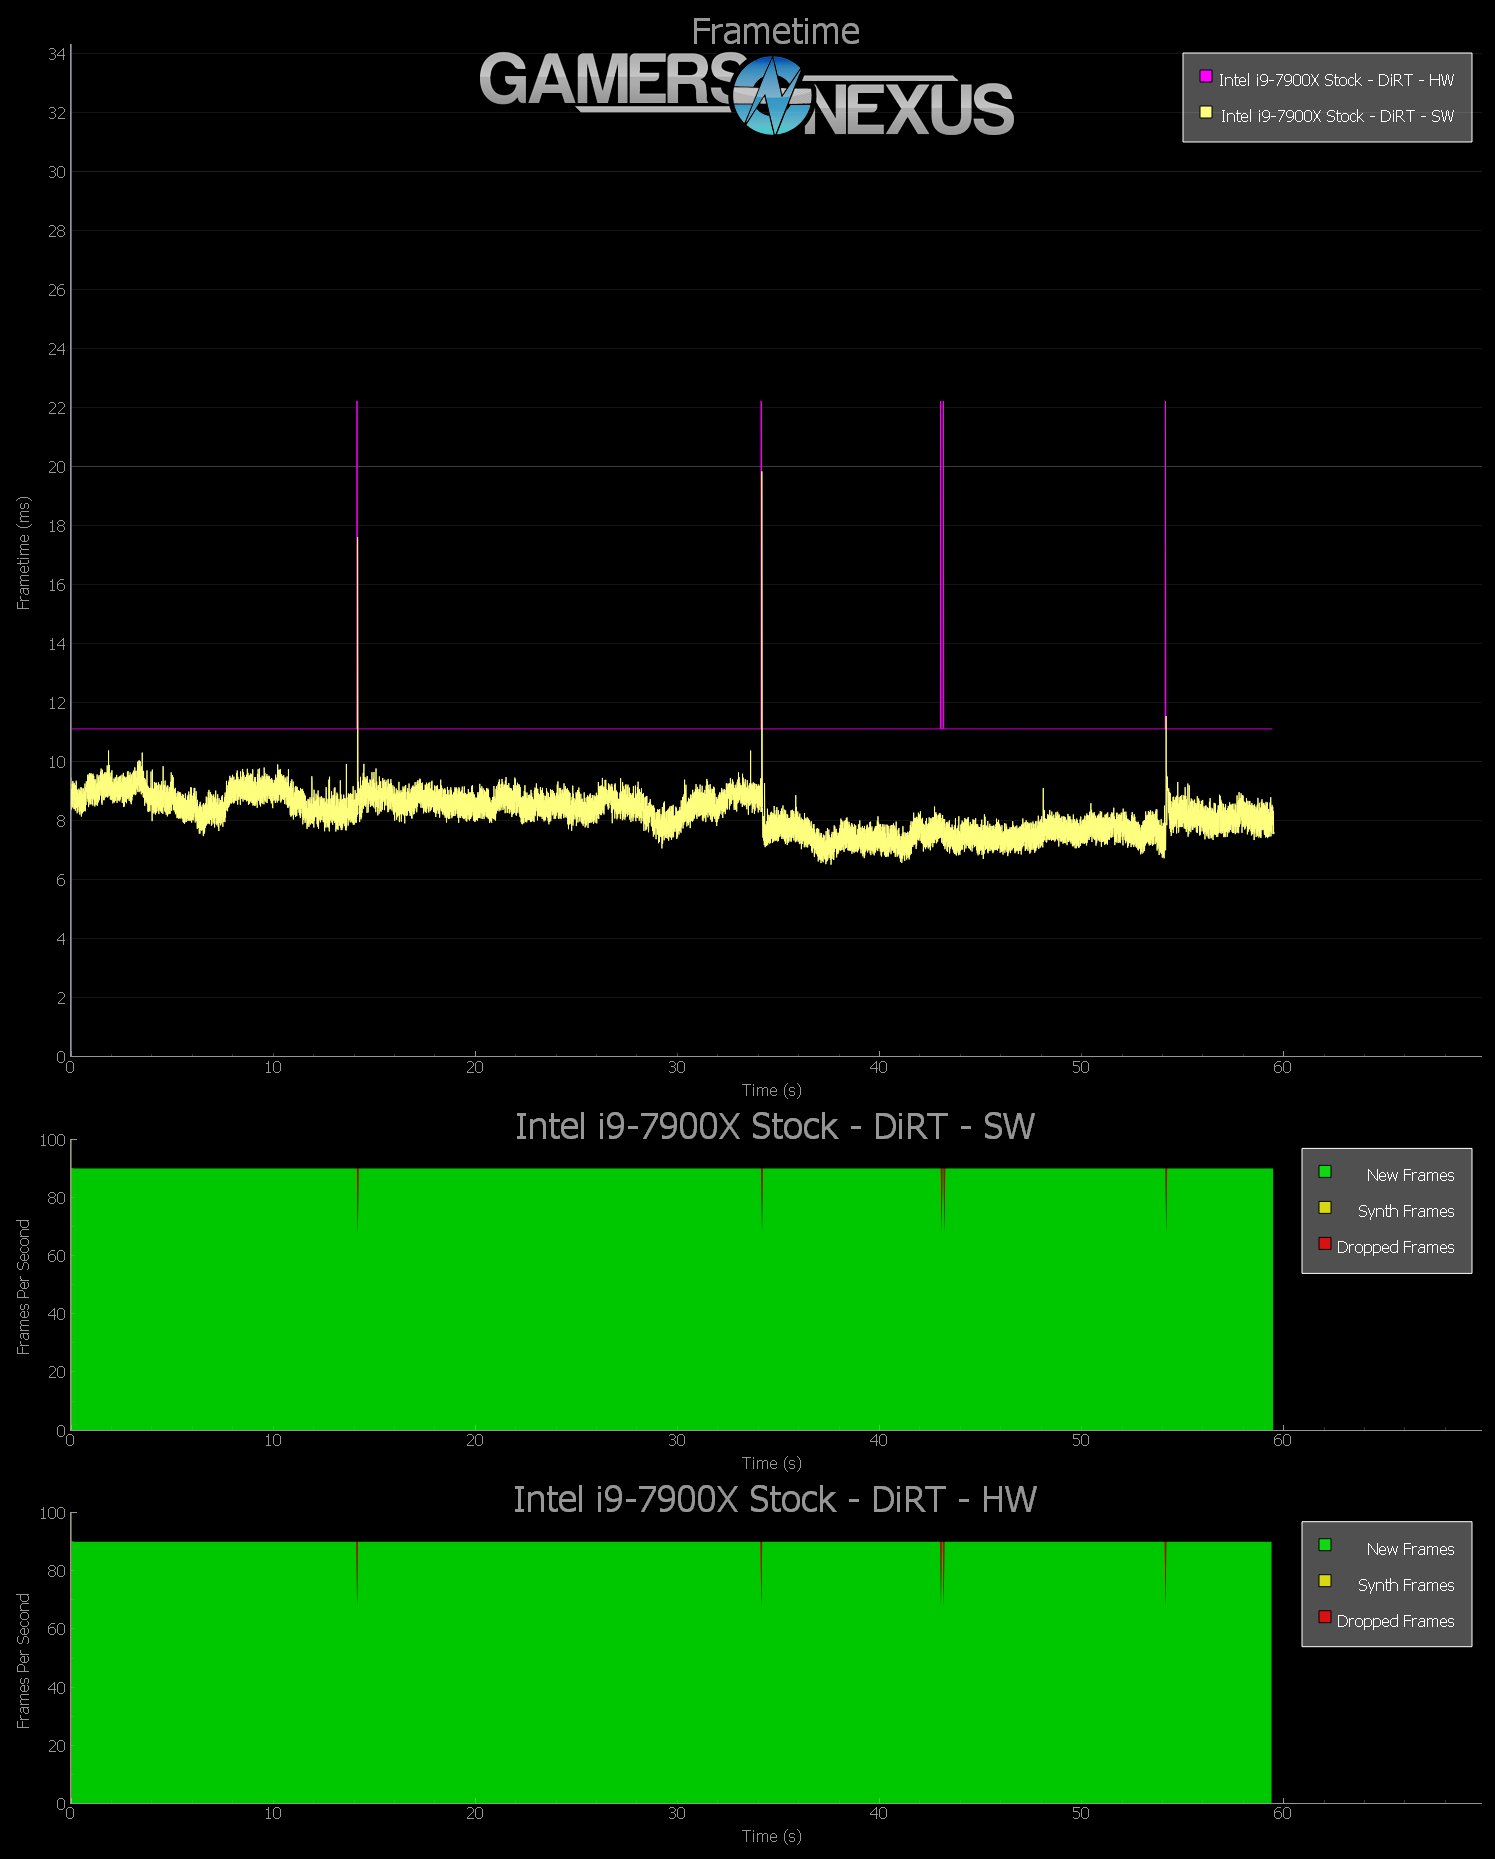The image size is (1495, 1859).
Task: Click red Dropped Frames swatch in HW chart legend
Action: coord(1325,1617)
